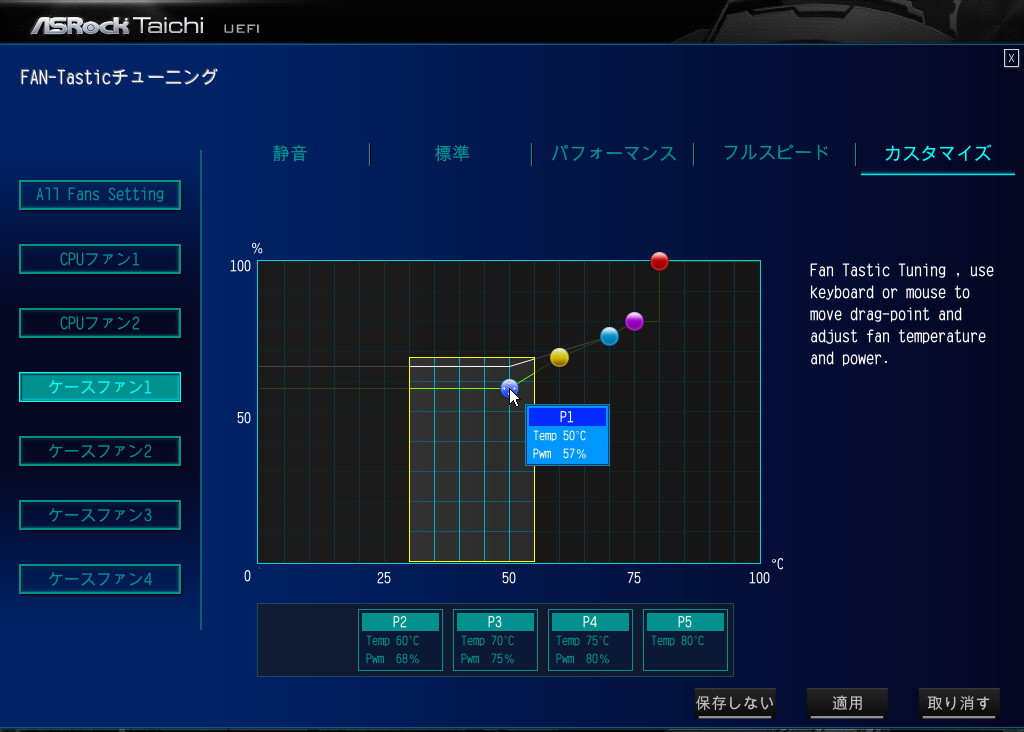Select CPUファン2
The width and height of the screenshot is (1024, 732).
100,323
